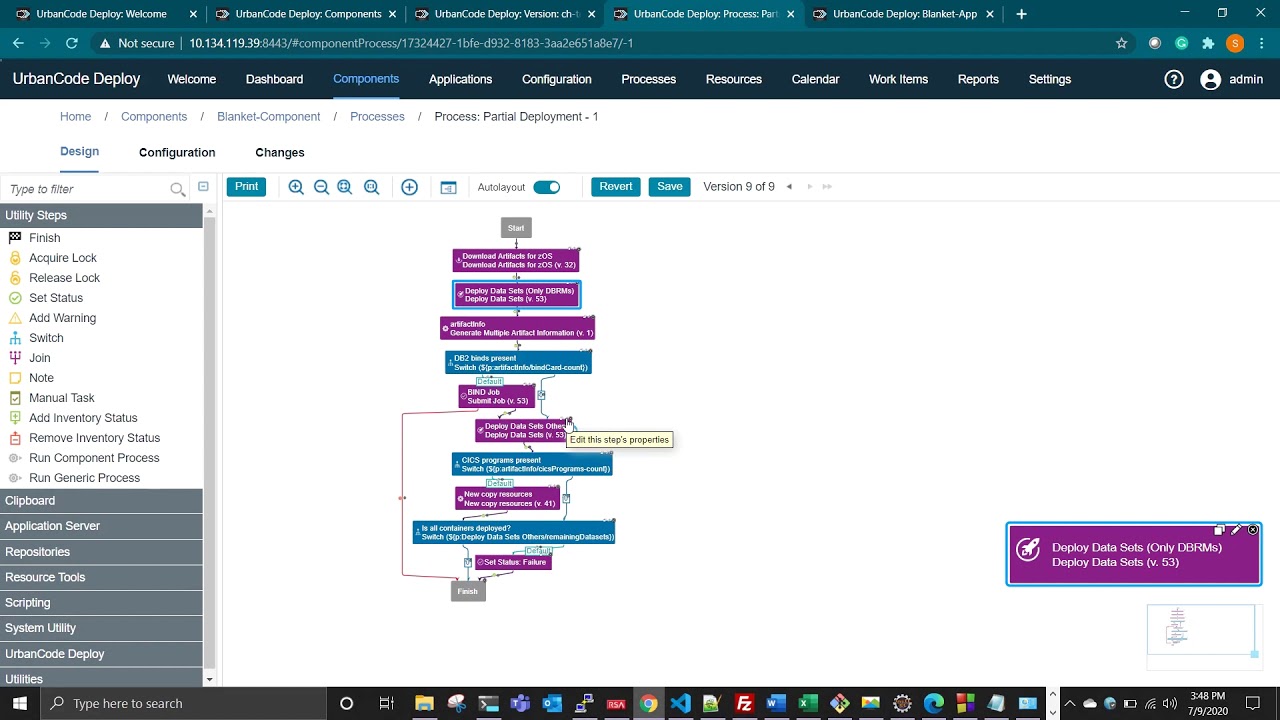Toggle the Autolayout switch
This screenshot has width=1280, height=720.
[547, 187]
